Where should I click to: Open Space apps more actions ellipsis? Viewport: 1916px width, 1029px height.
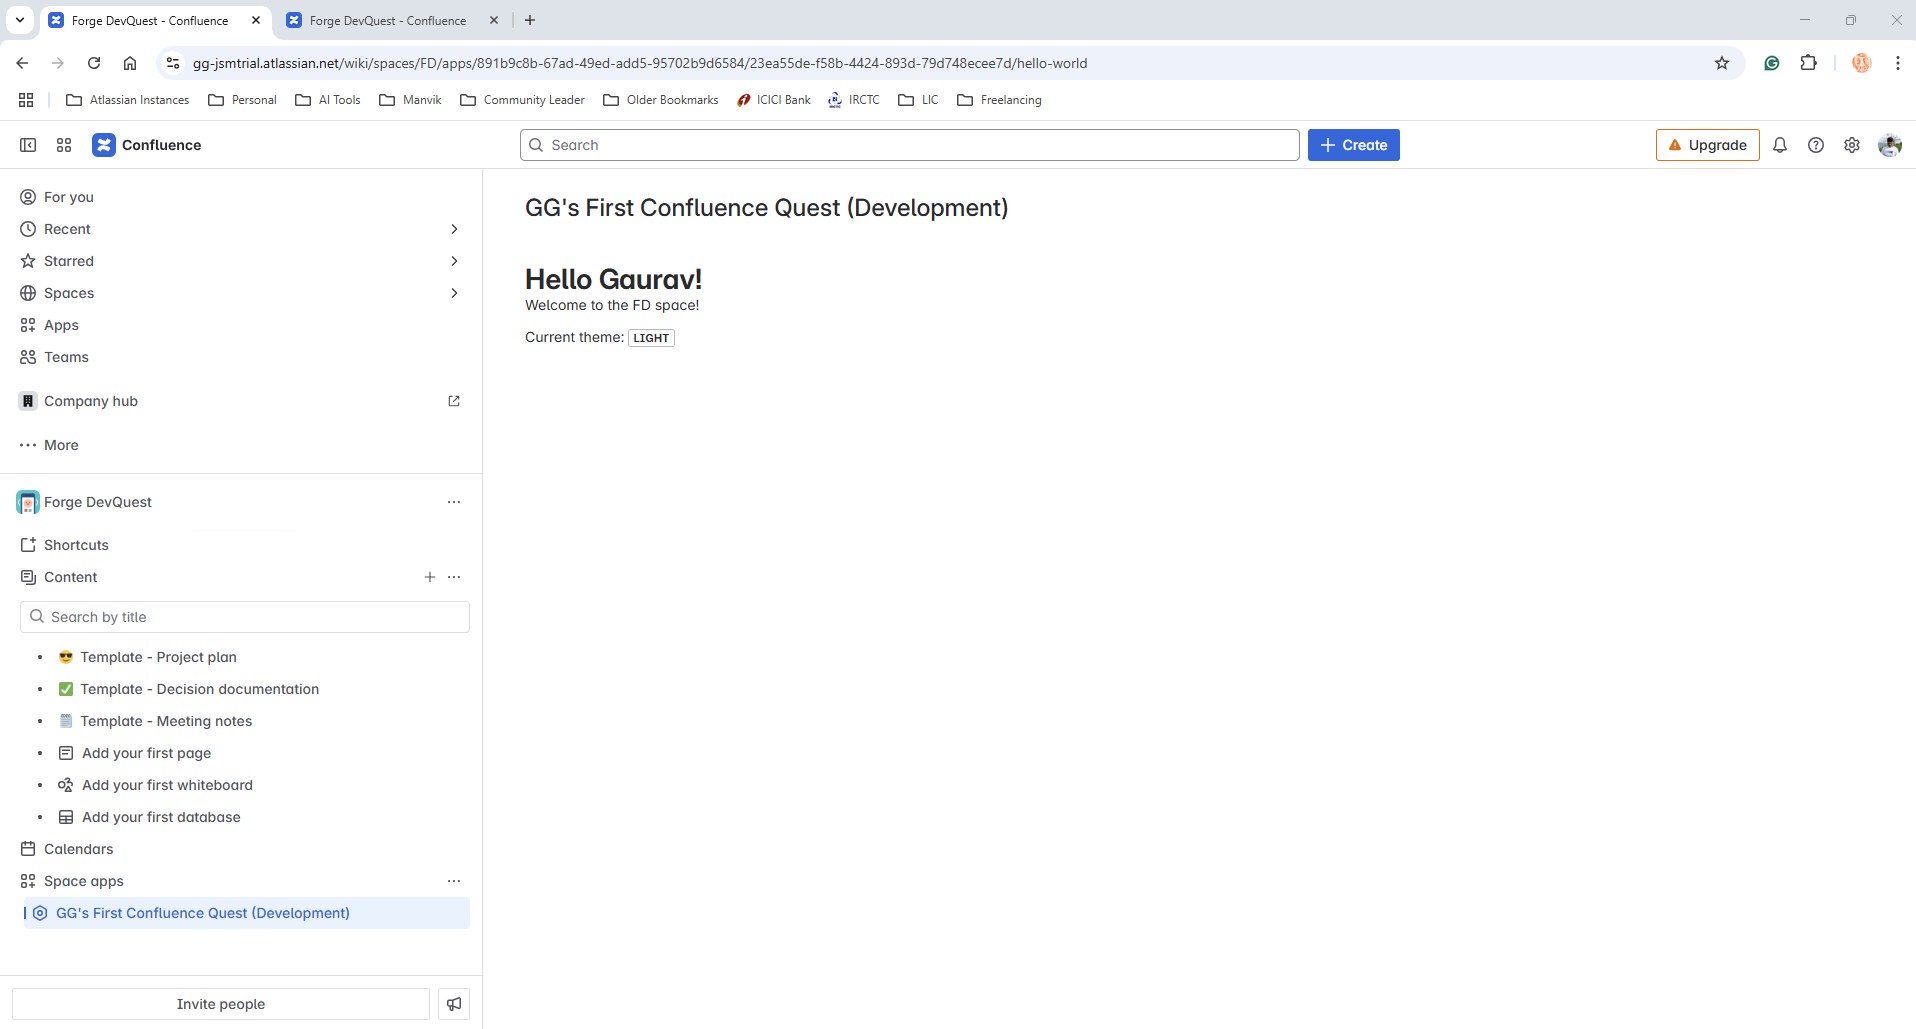pyautogui.click(x=454, y=881)
